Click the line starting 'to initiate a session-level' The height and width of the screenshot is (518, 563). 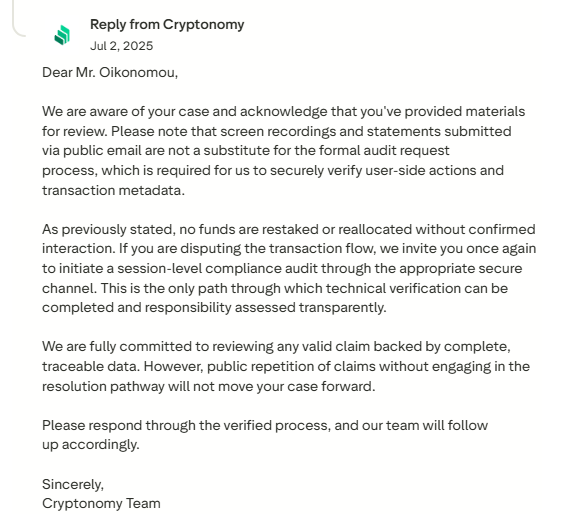tap(282, 269)
